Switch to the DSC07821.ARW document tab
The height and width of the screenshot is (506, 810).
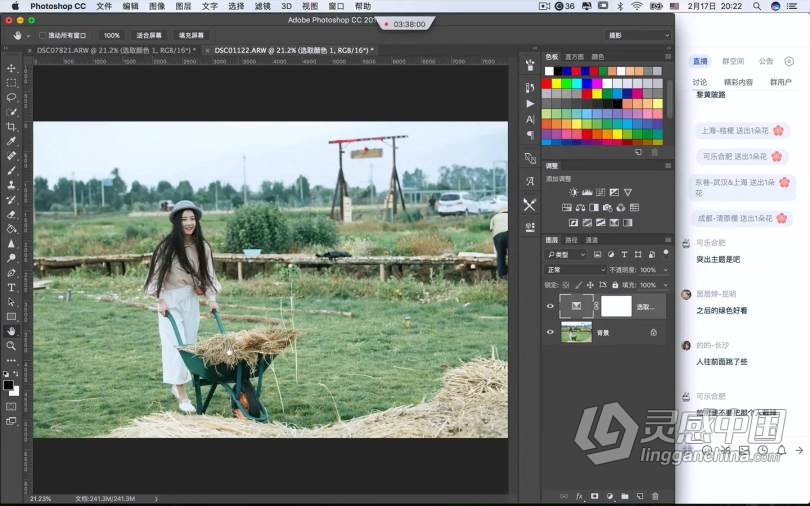pyautogui.click(x=116, y=51)
